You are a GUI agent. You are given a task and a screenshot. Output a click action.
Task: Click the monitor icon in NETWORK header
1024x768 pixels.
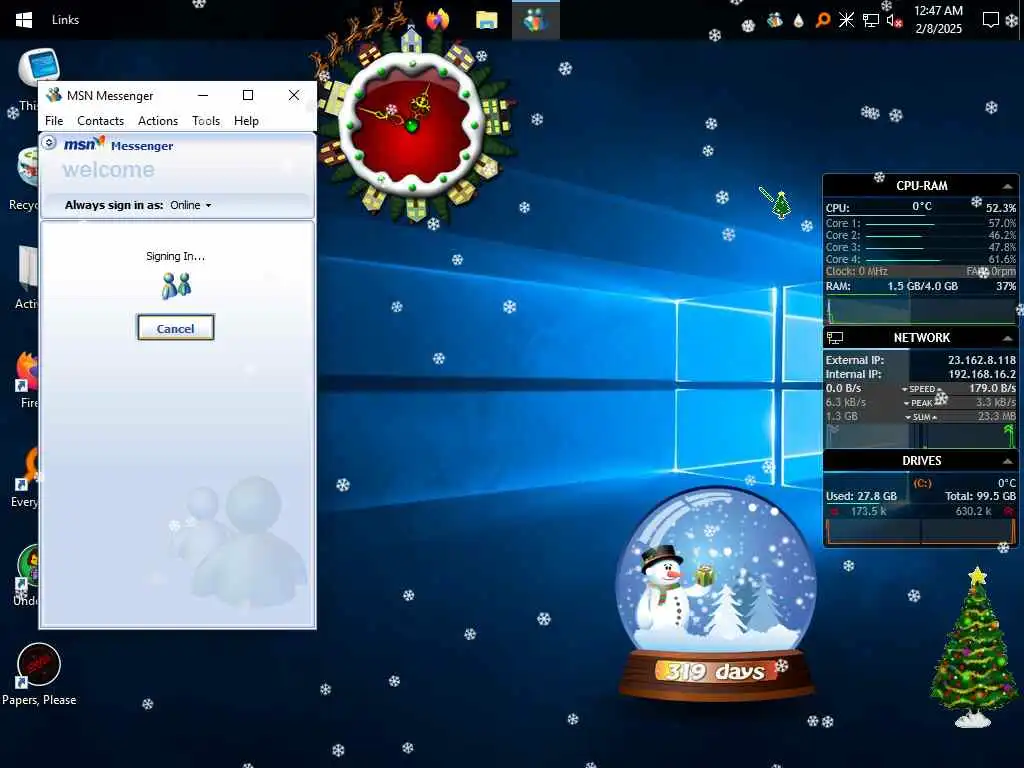tap(835, 338)
